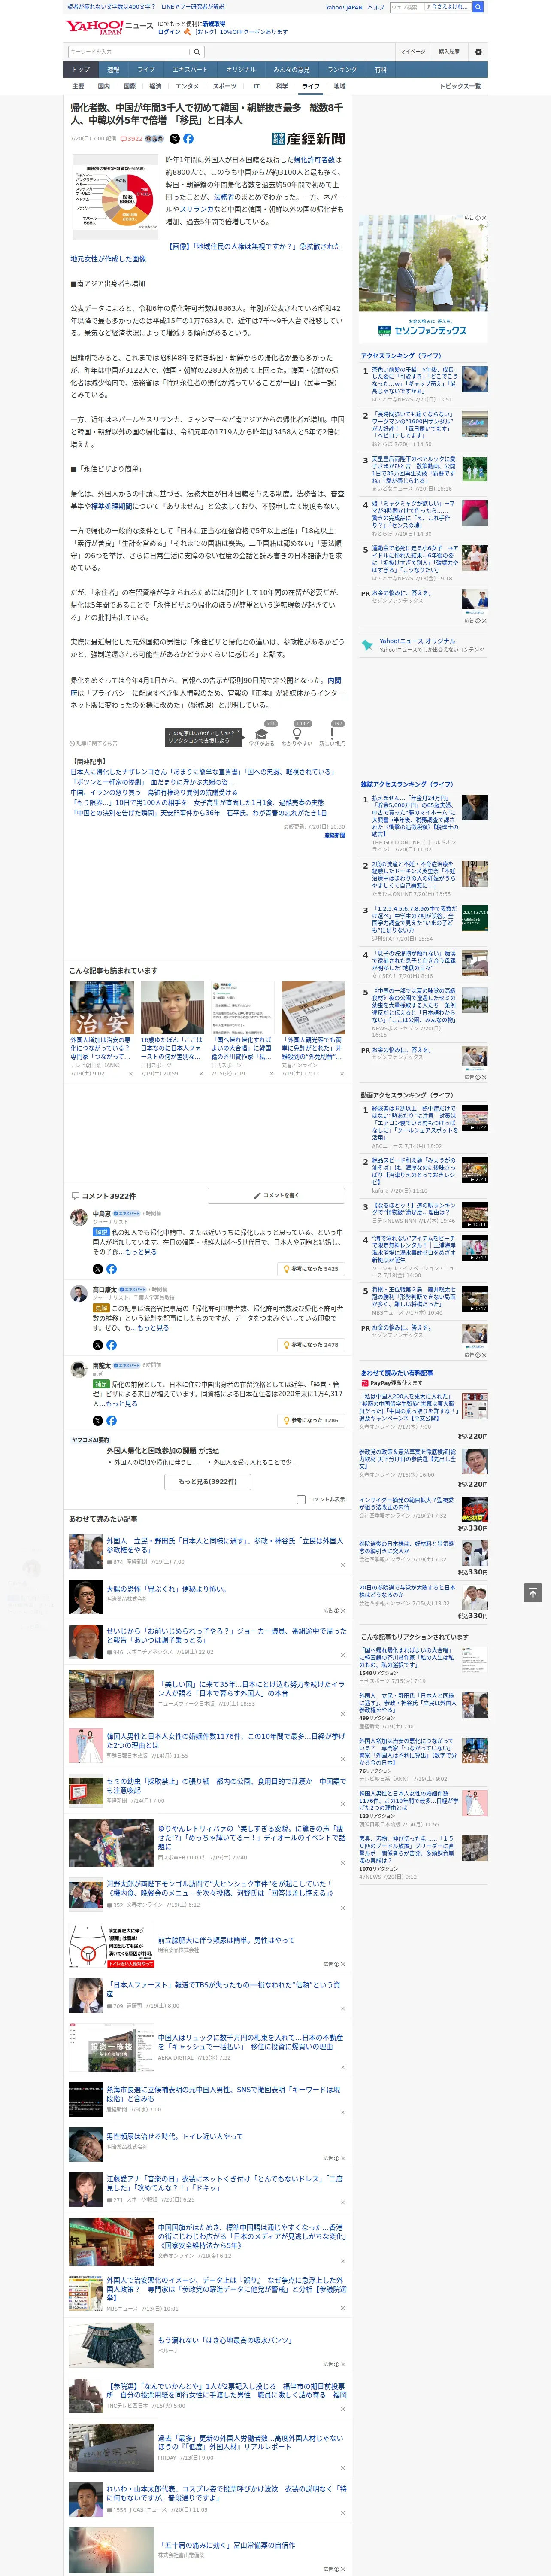551x2576 pixels.
Task: Share 中島恵's comment on Facebook
Action: [x=111, y=1269]
